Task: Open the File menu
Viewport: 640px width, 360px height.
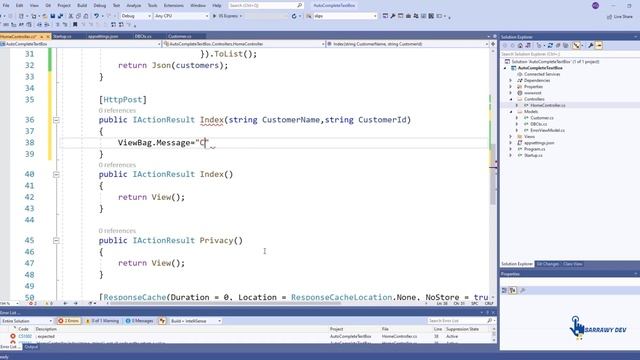Action: point(6,6)
